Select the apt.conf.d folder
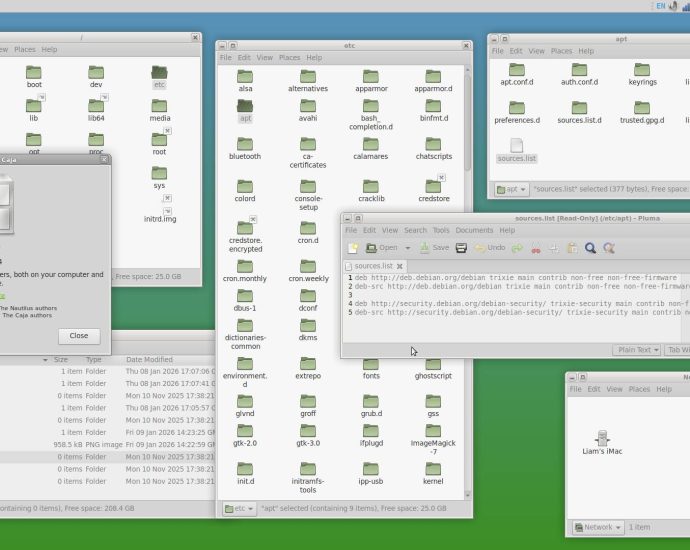The width and height of the screenshot is (690, 550). pyautogui.click(x=517, y=74)
